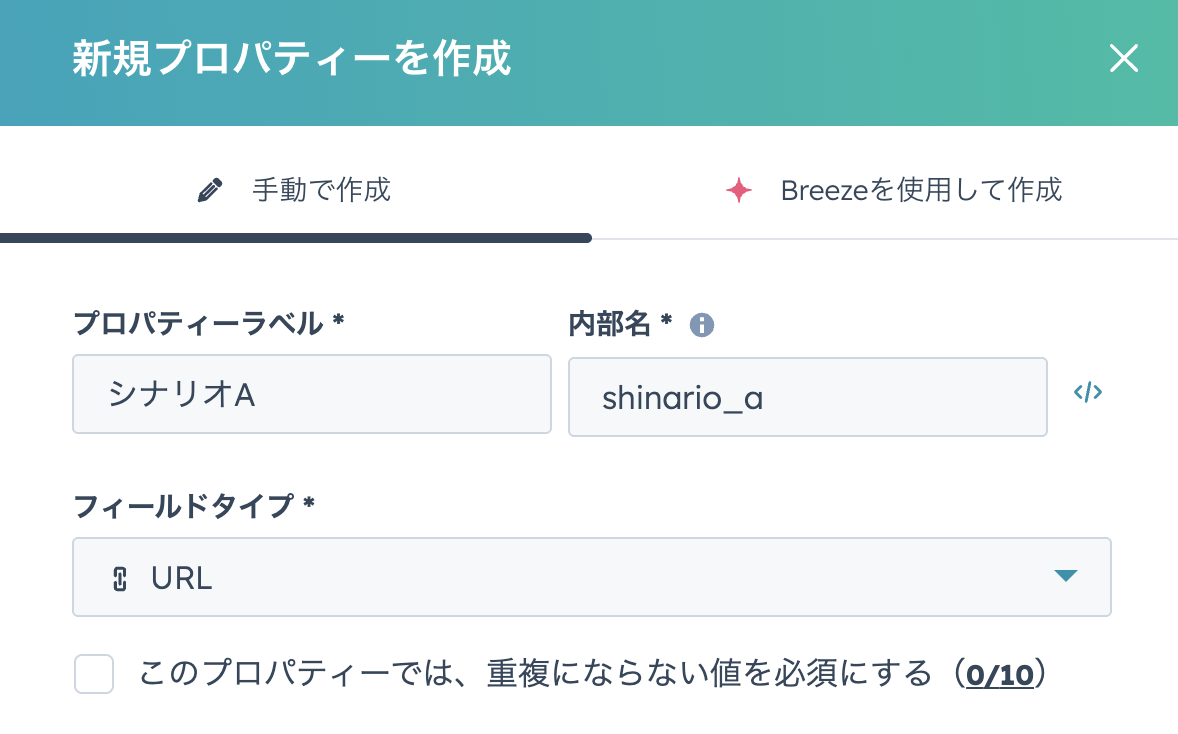The image size is (1178, 734).
Task: Select the URL value text in the dropdown
Action: 182,578
